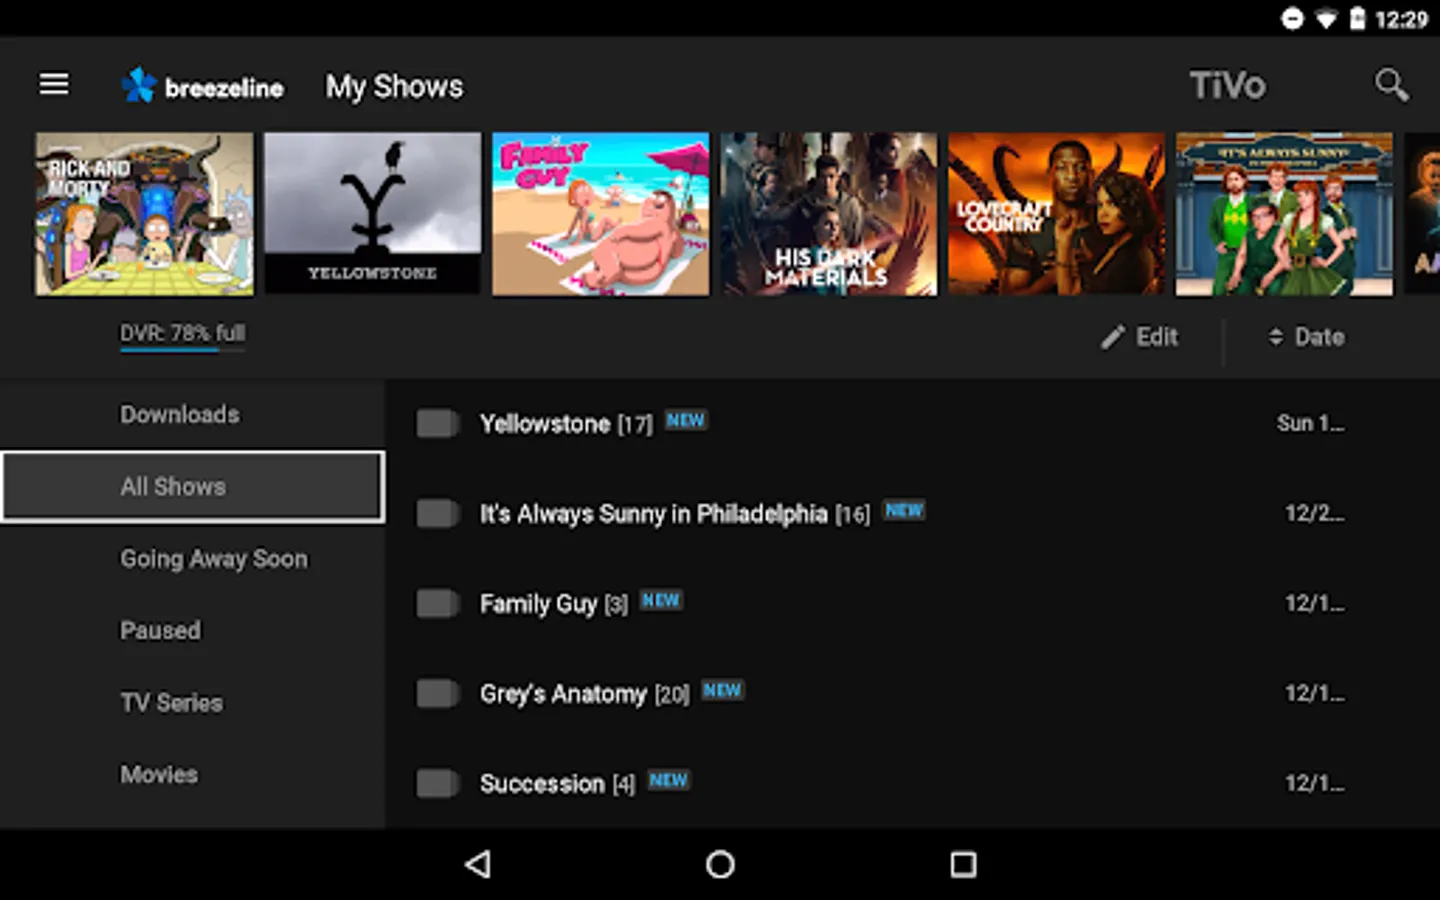The width and height of the screenshot is (1440, 900).
Task: Click the pencil Edit icon
Action: pos(1113,337)
